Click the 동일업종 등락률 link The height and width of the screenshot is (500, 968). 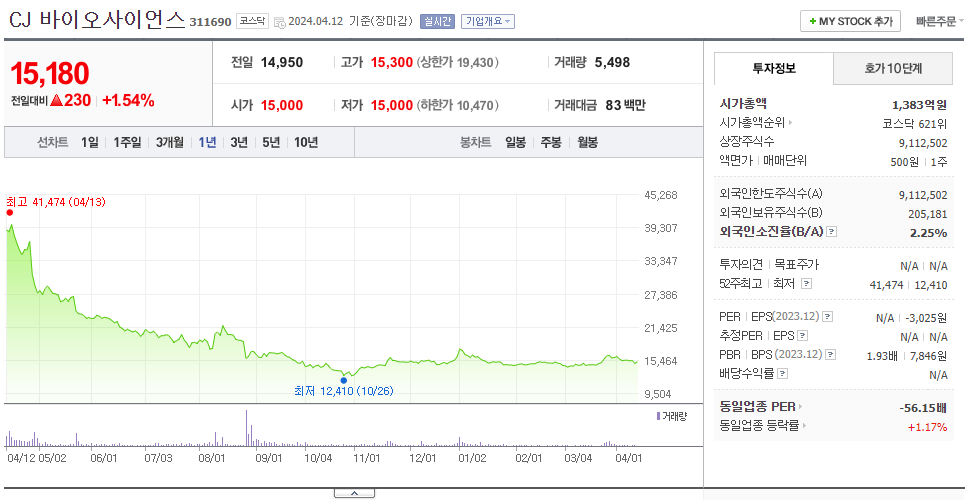(759, 425)
